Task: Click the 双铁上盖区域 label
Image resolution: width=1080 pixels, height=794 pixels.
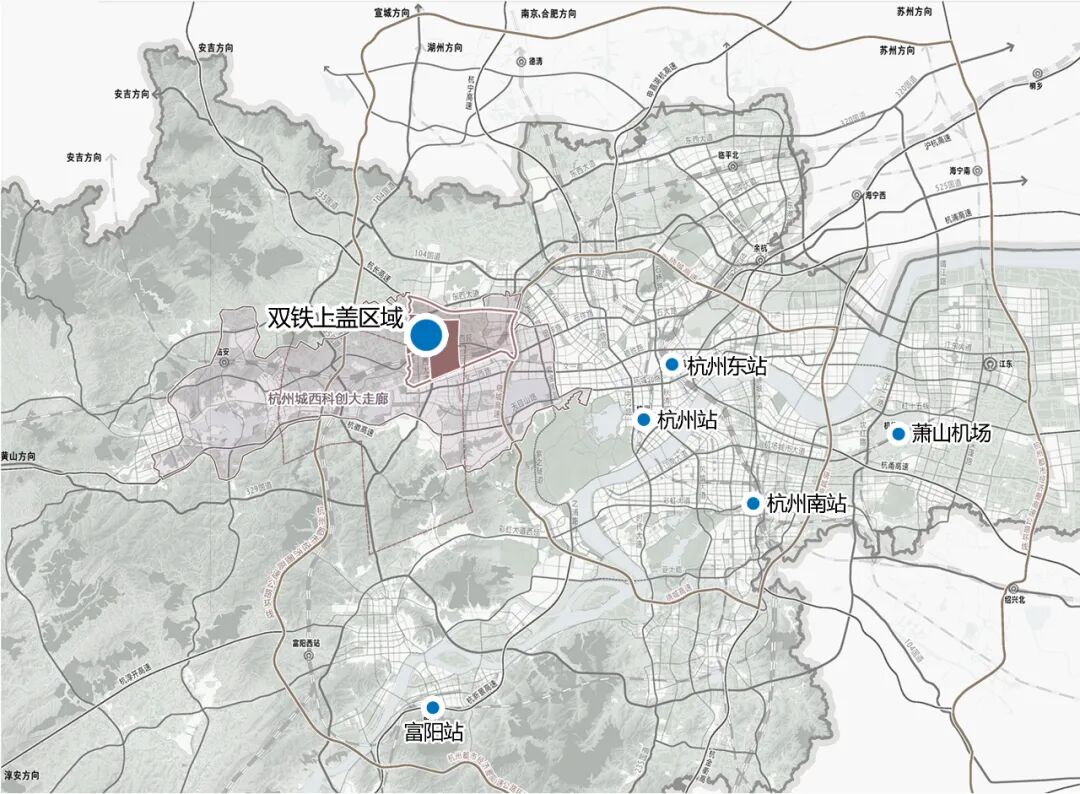Action: point(335,317)
